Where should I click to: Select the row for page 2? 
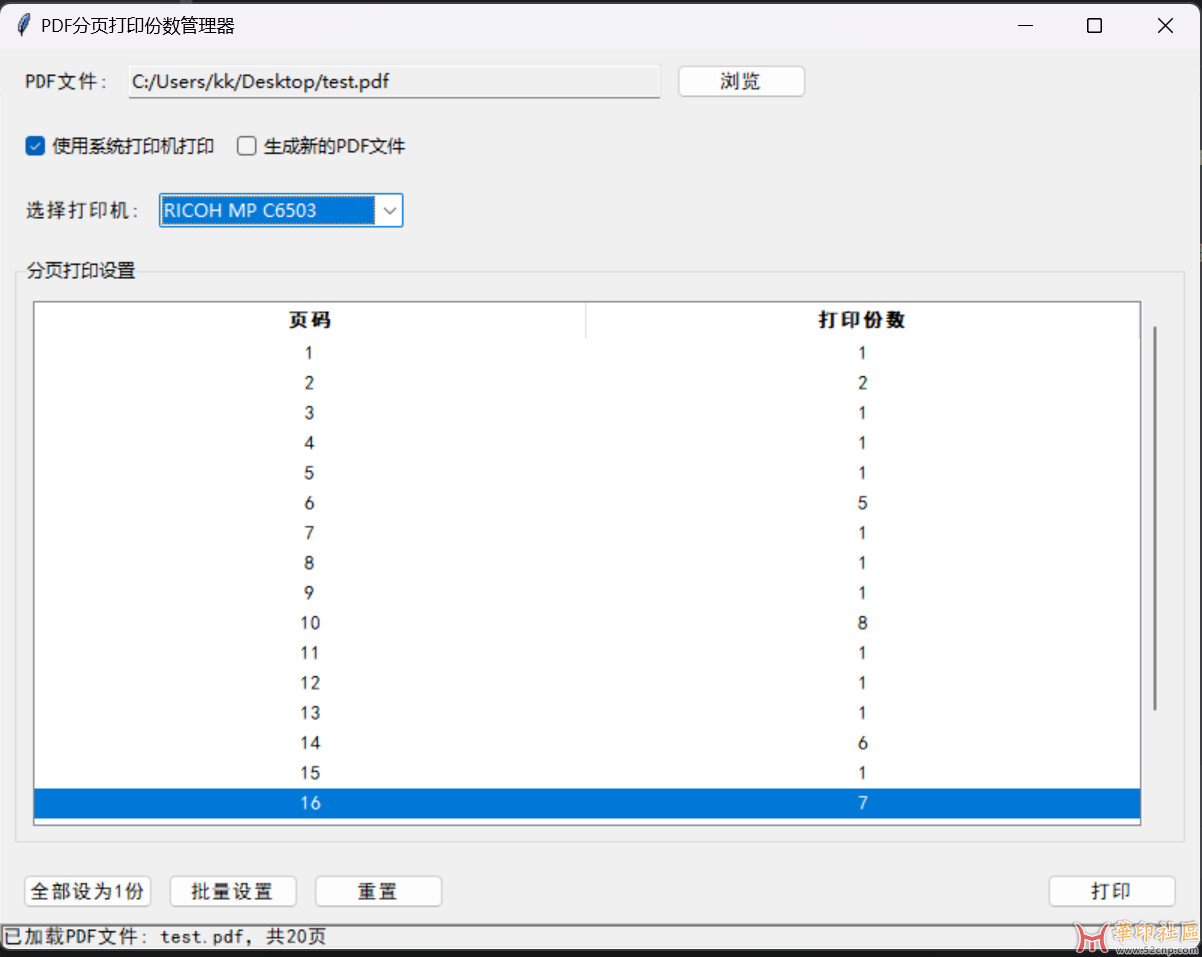tap(586, 383)
